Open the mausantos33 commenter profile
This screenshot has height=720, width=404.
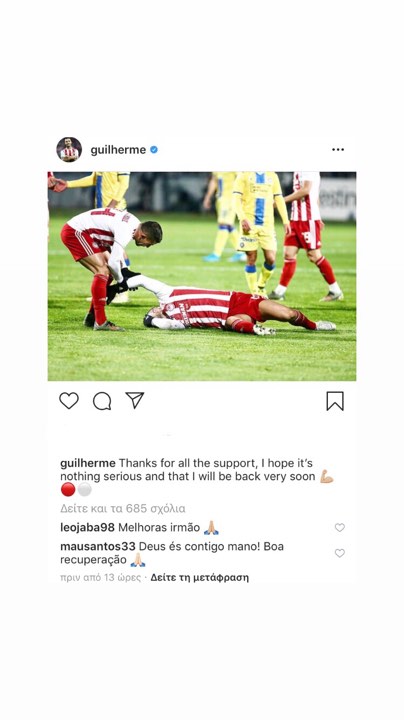pos(98,546)
